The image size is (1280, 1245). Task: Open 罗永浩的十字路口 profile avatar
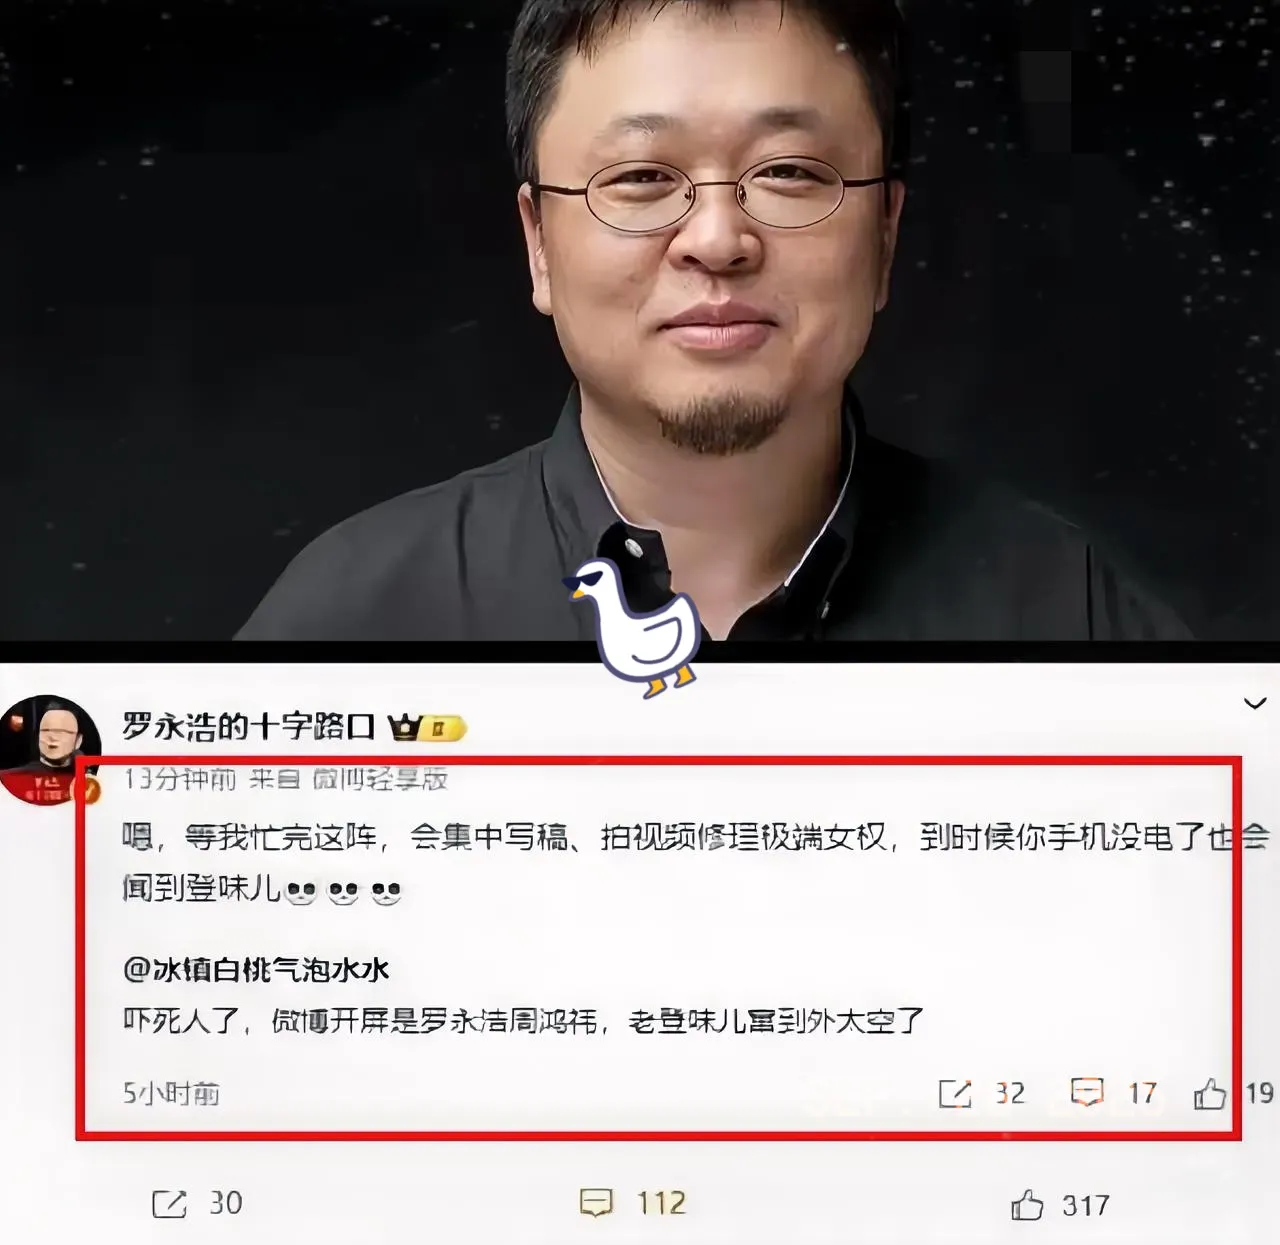(49, 748)
